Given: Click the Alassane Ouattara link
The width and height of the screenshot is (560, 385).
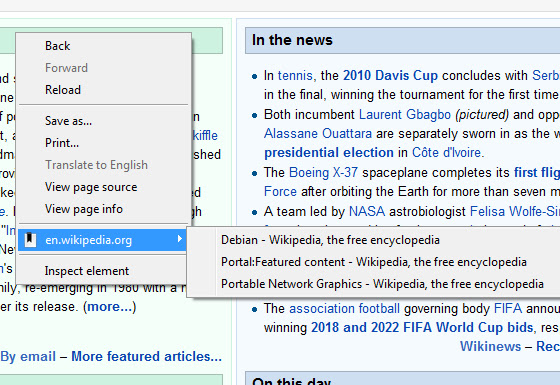Looking at the screenshot, I should coord(318,134).
